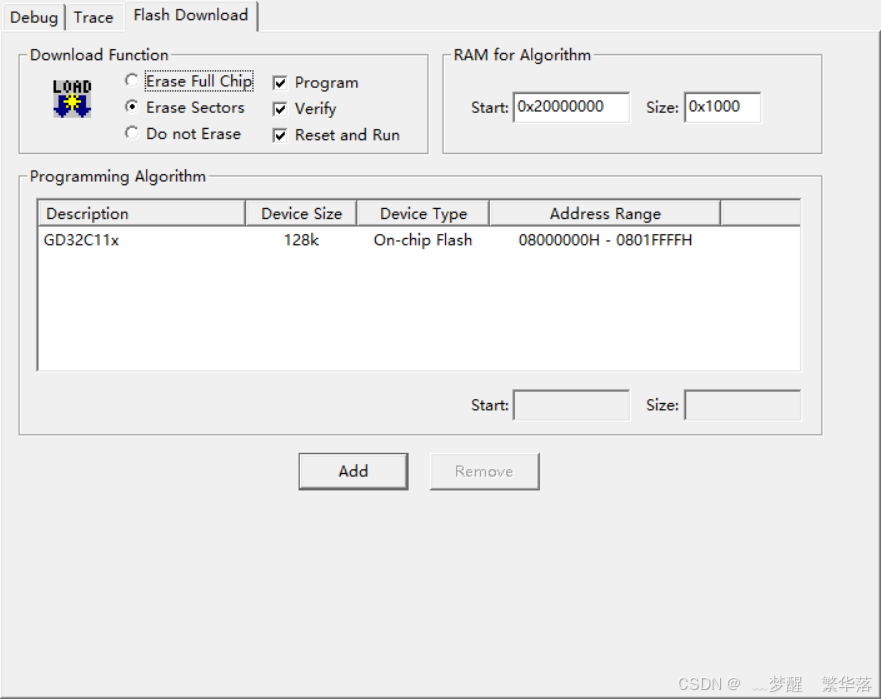Screen dimensions: 881x699
Task: Edit RAM for Algorithm Size field
Action: coord(723,107)
